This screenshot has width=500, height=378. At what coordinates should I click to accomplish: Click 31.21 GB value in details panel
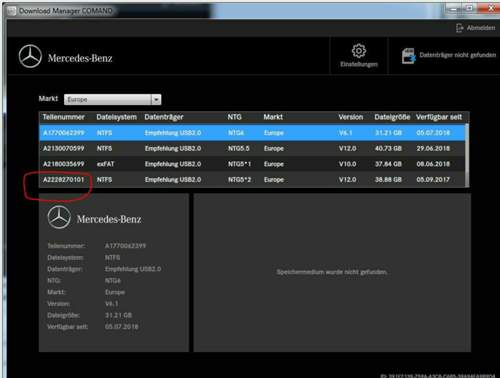coord(118,315)
